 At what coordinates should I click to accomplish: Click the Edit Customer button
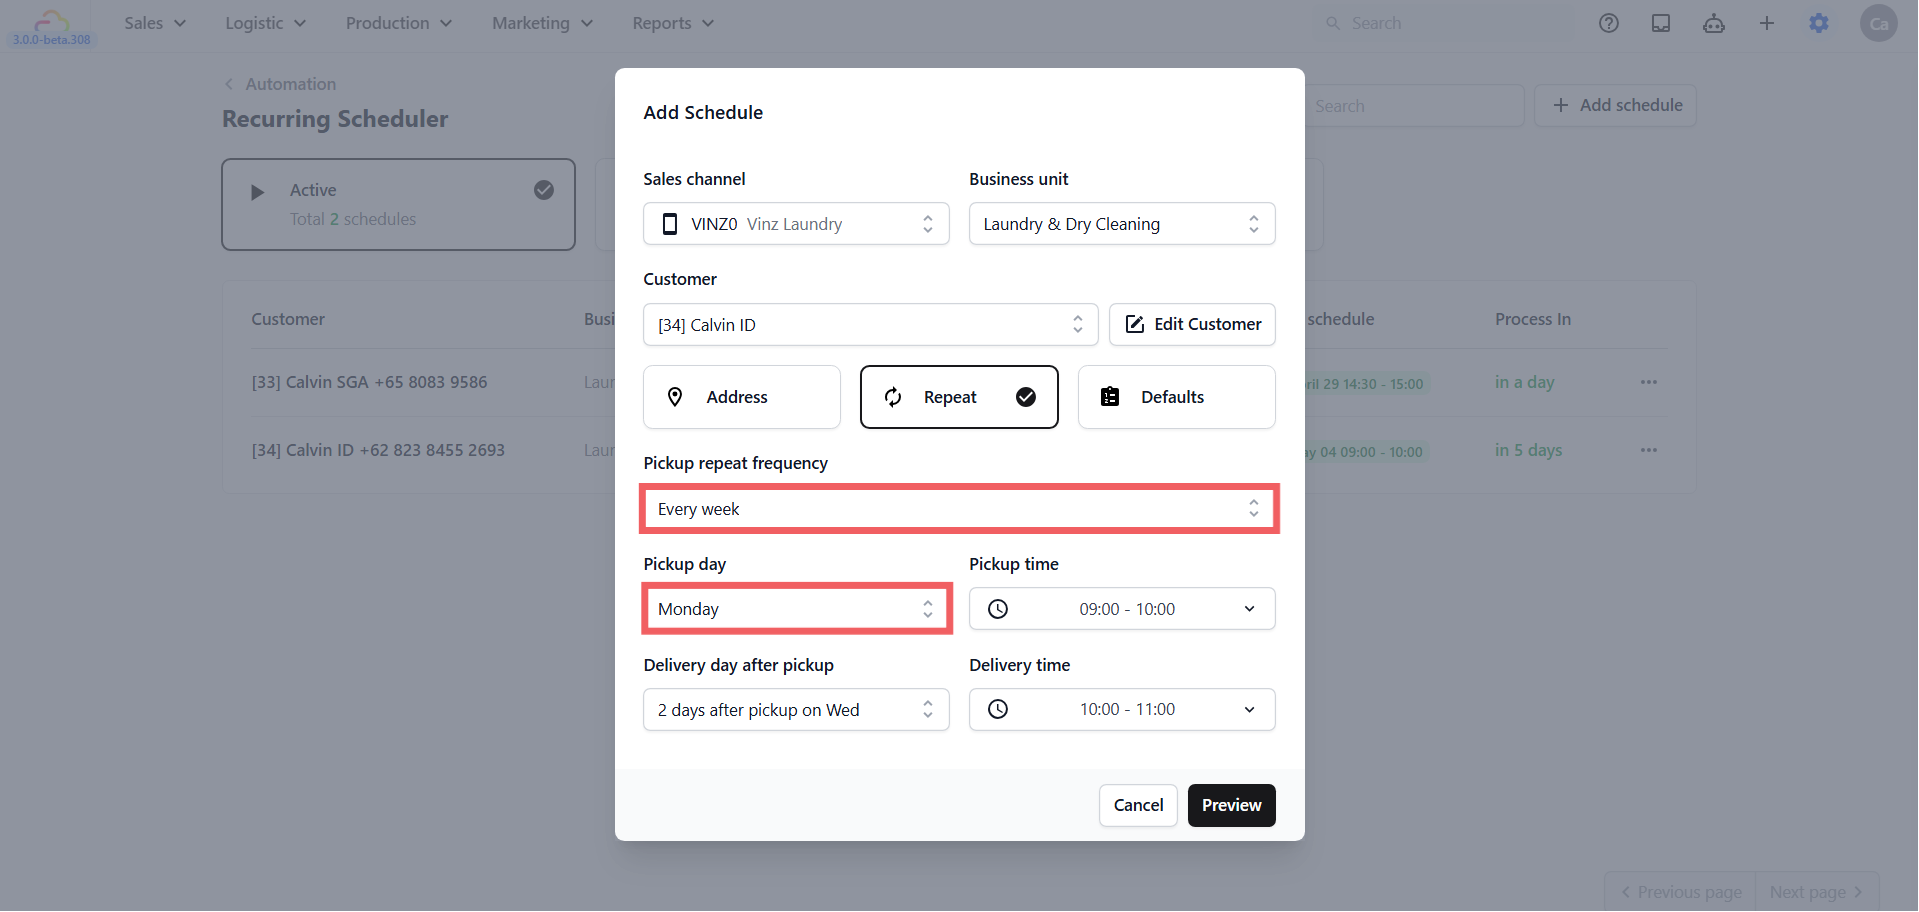(1192, 325)
